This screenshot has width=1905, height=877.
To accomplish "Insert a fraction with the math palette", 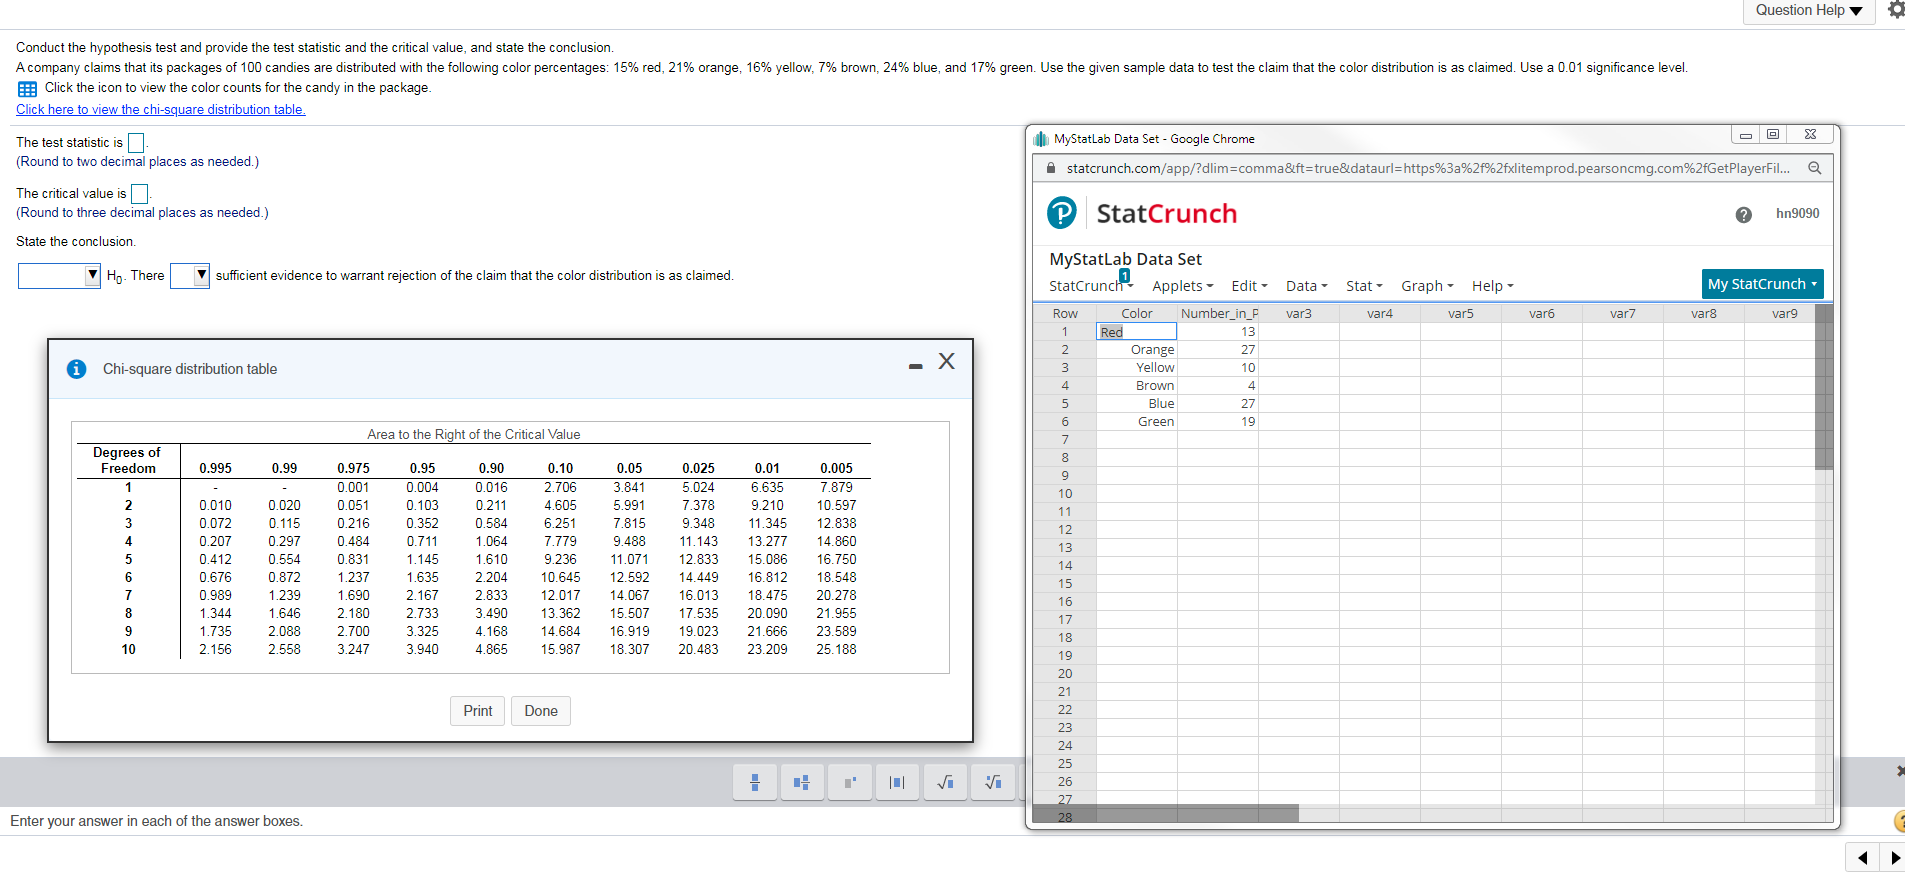I will [755, 782].
